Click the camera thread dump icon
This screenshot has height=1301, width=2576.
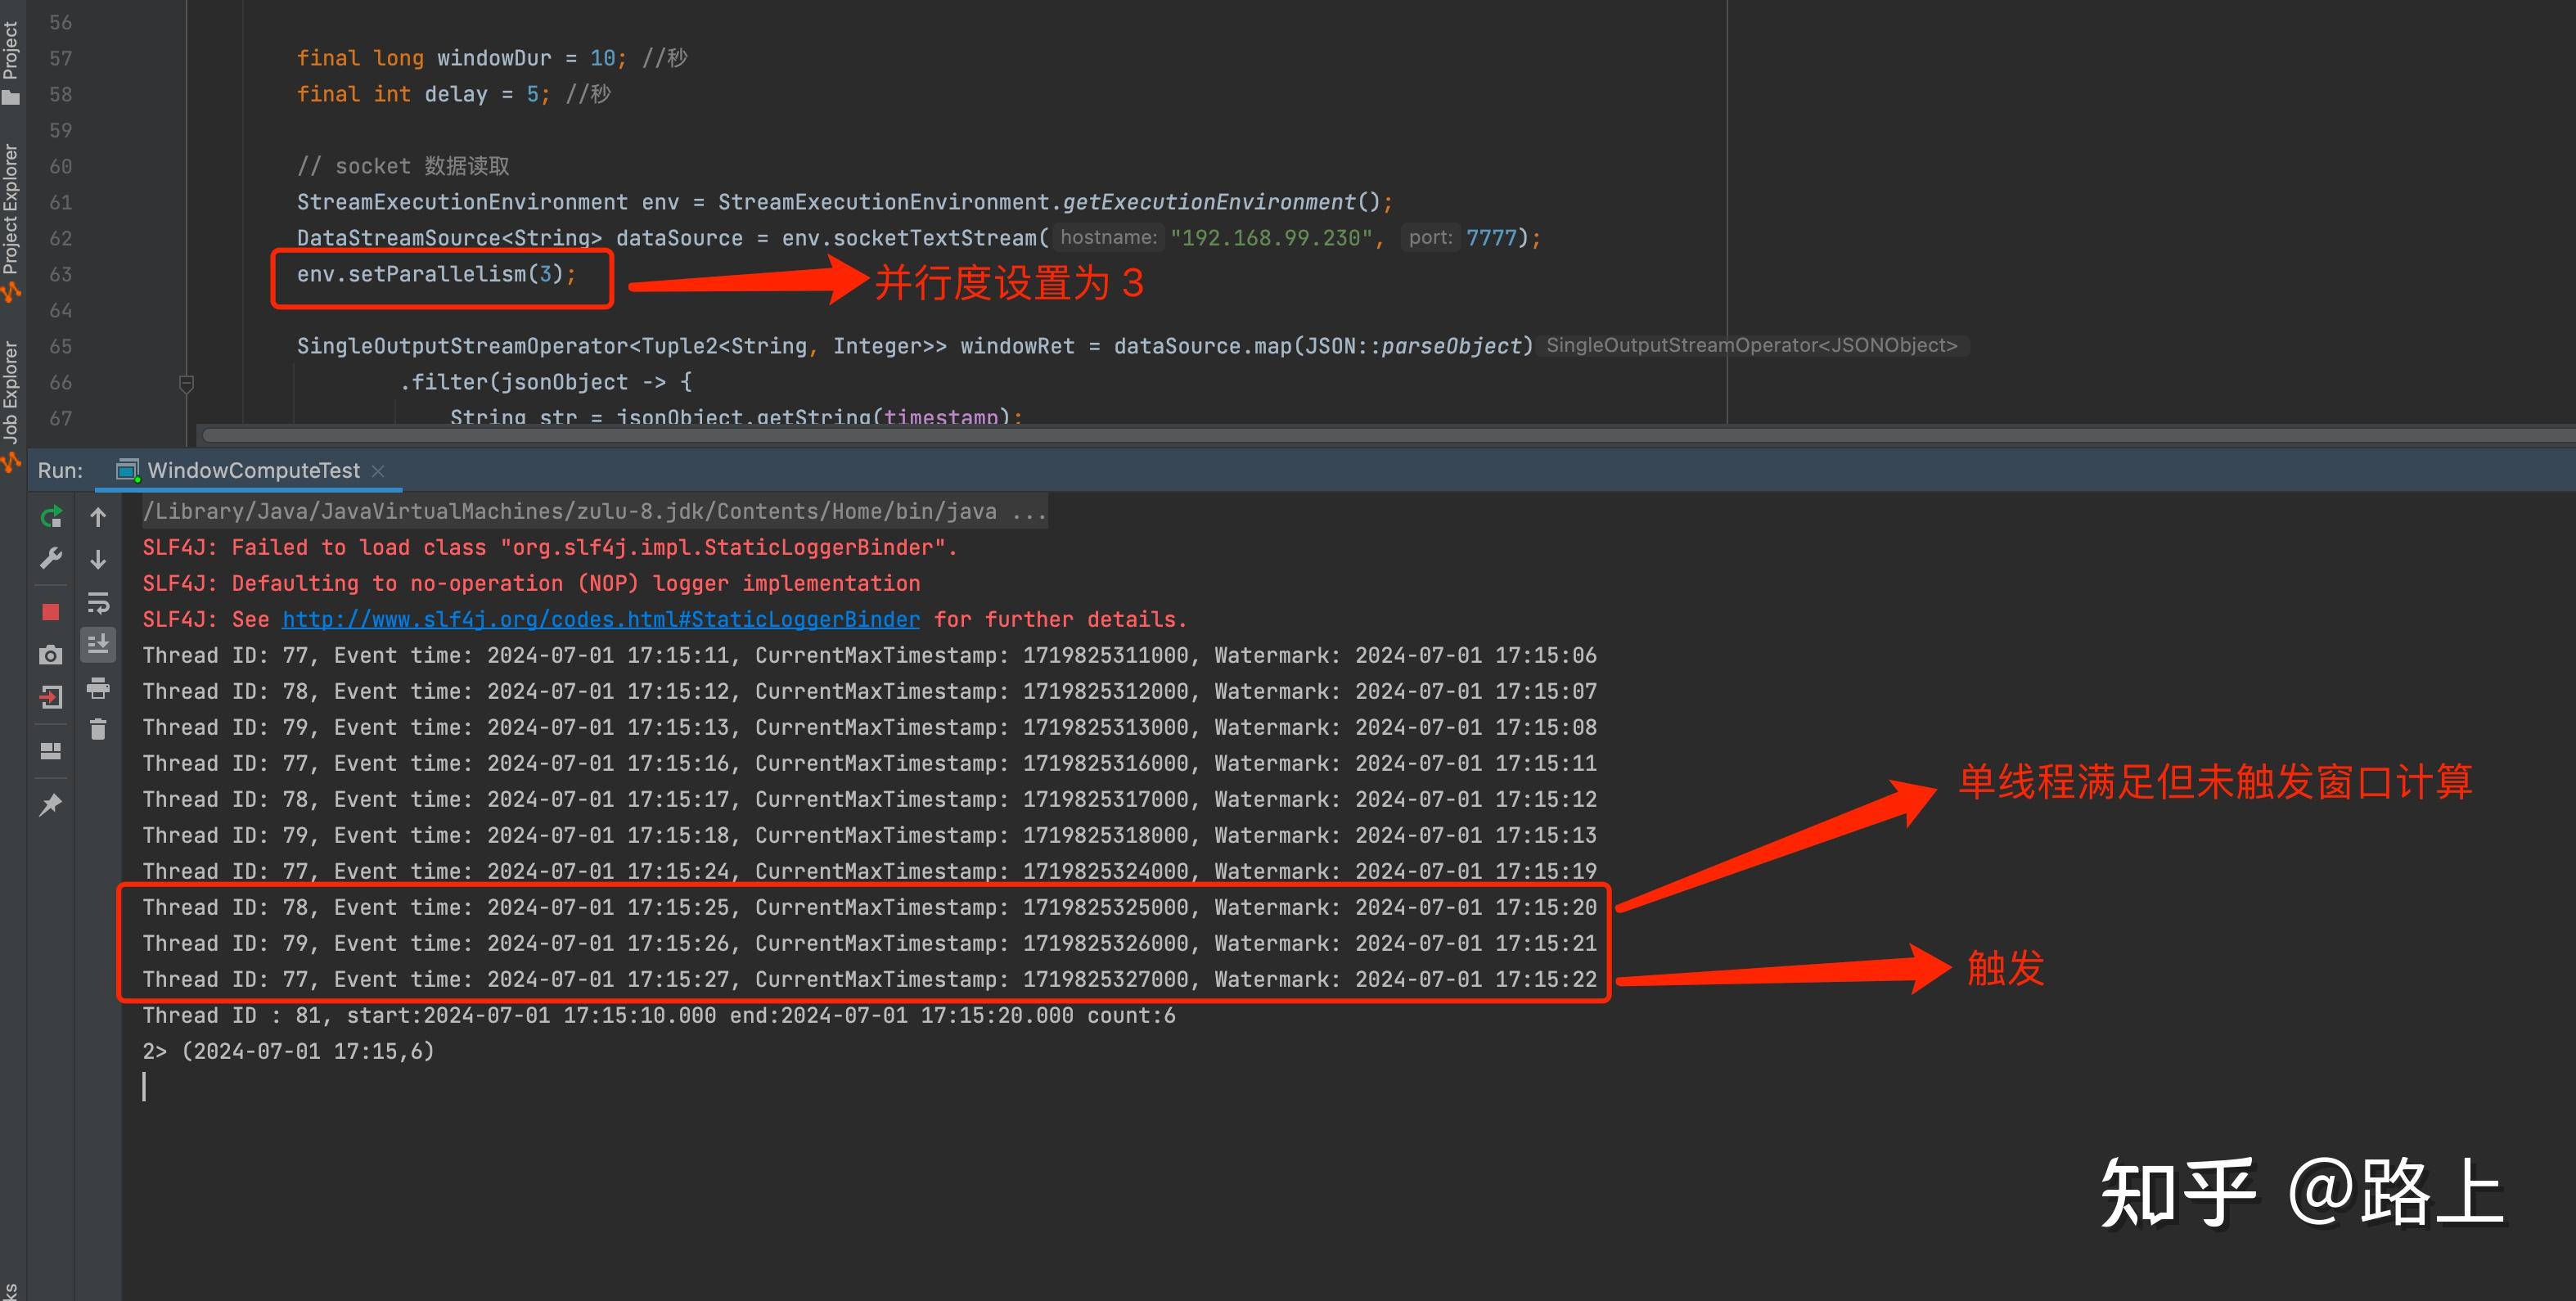pyautogui.click(x=51, y=655)
